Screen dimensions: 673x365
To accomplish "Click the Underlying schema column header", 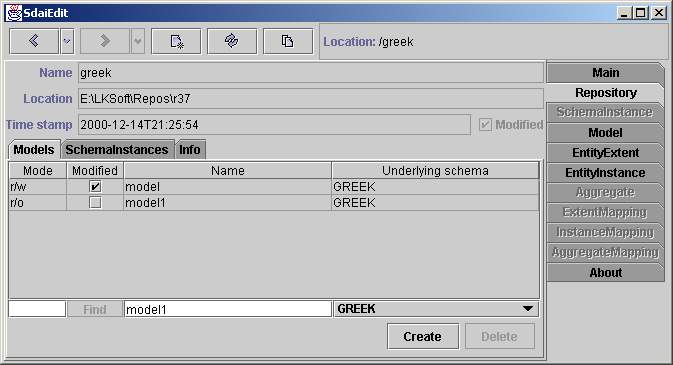I will coord(435,171).
